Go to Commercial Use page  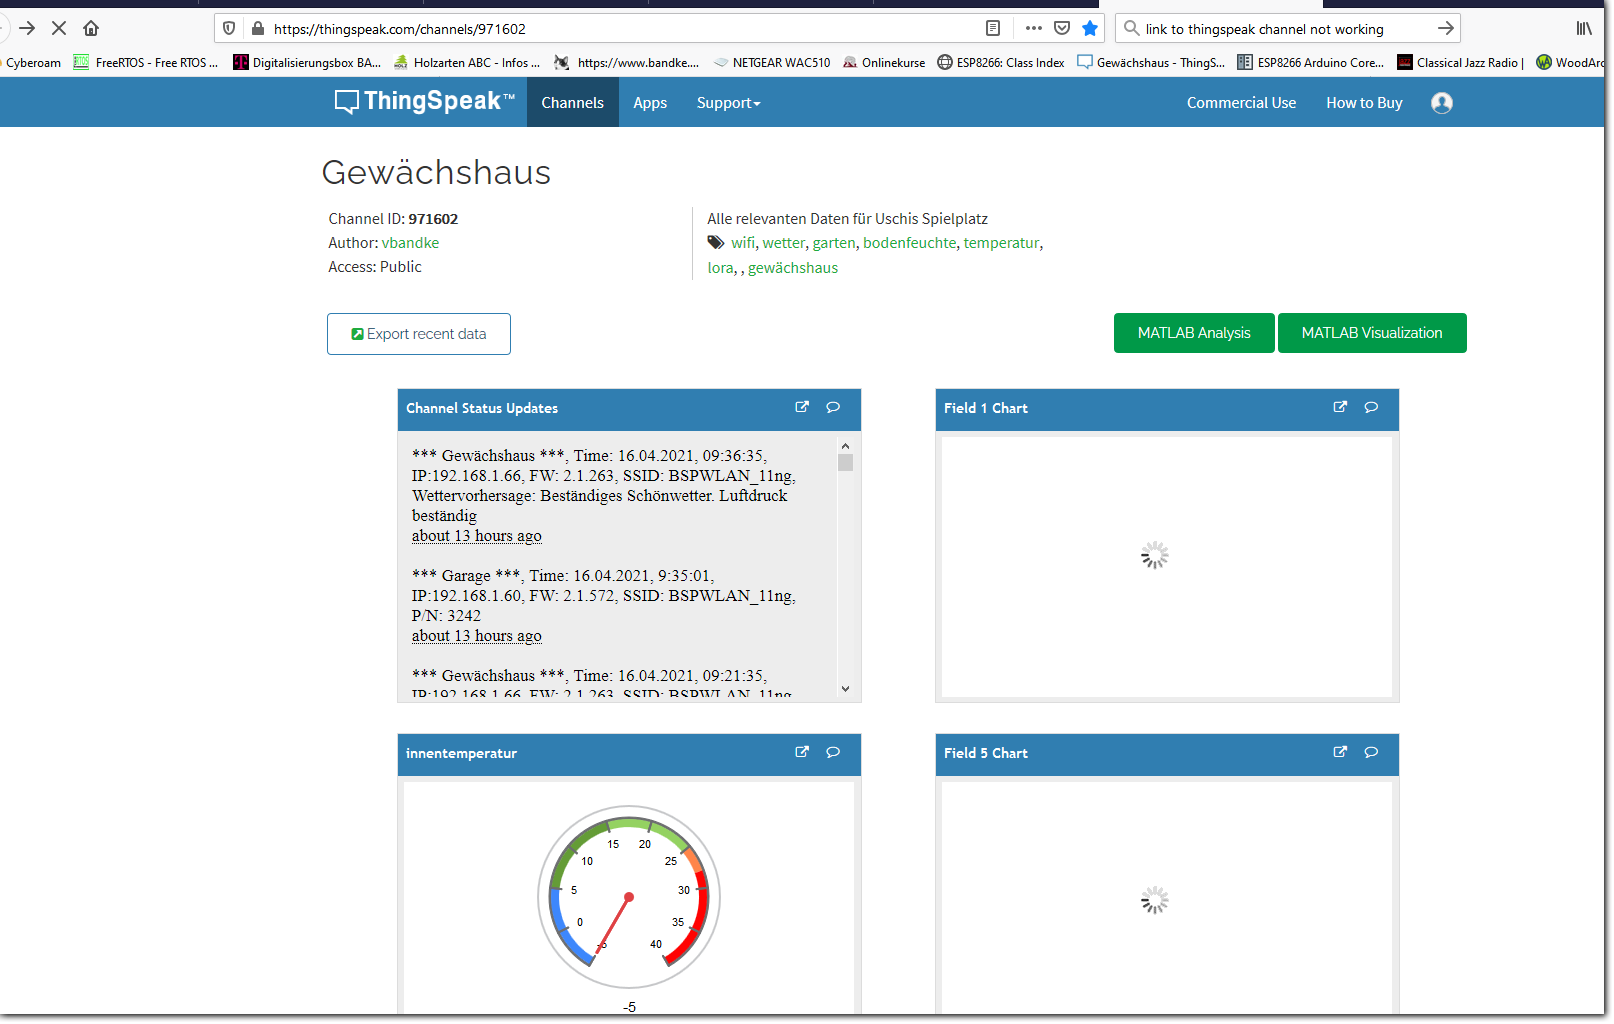1241,103
